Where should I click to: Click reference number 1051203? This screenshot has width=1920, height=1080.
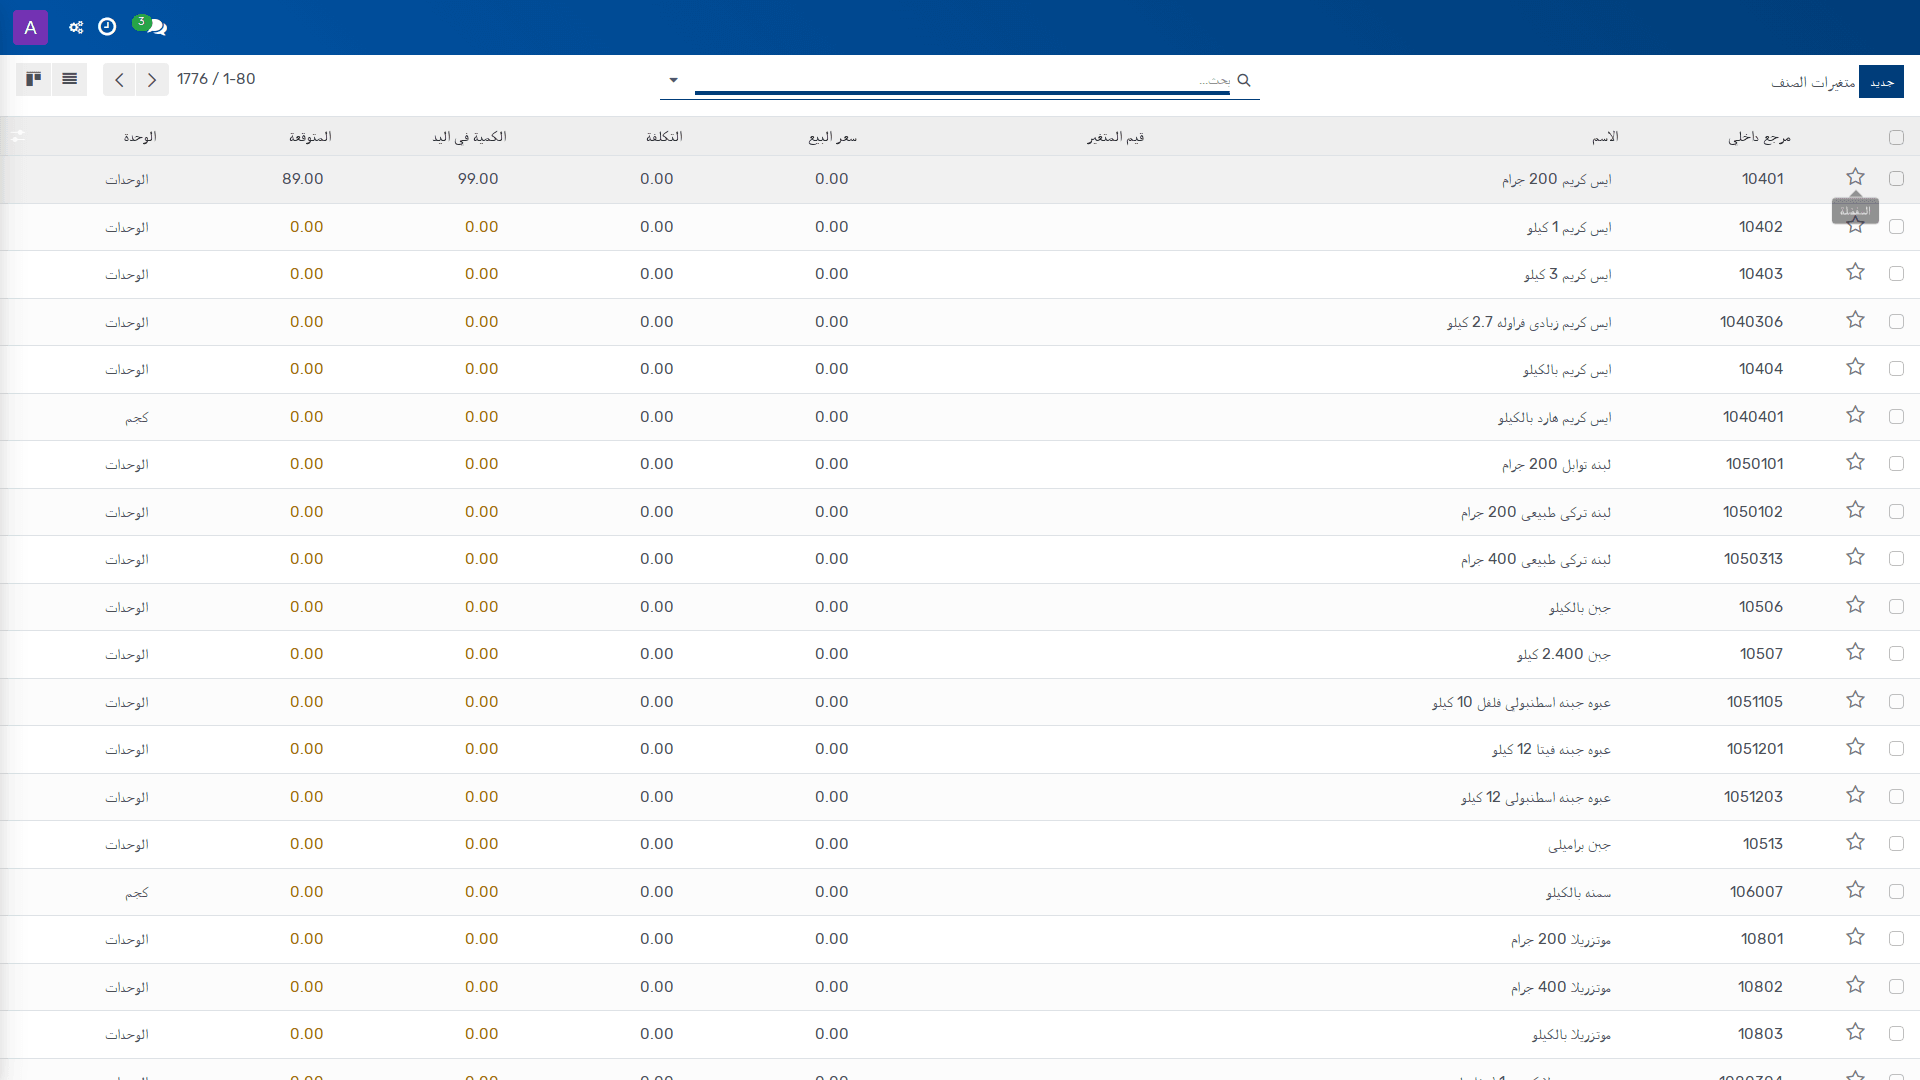(1753, 797)
